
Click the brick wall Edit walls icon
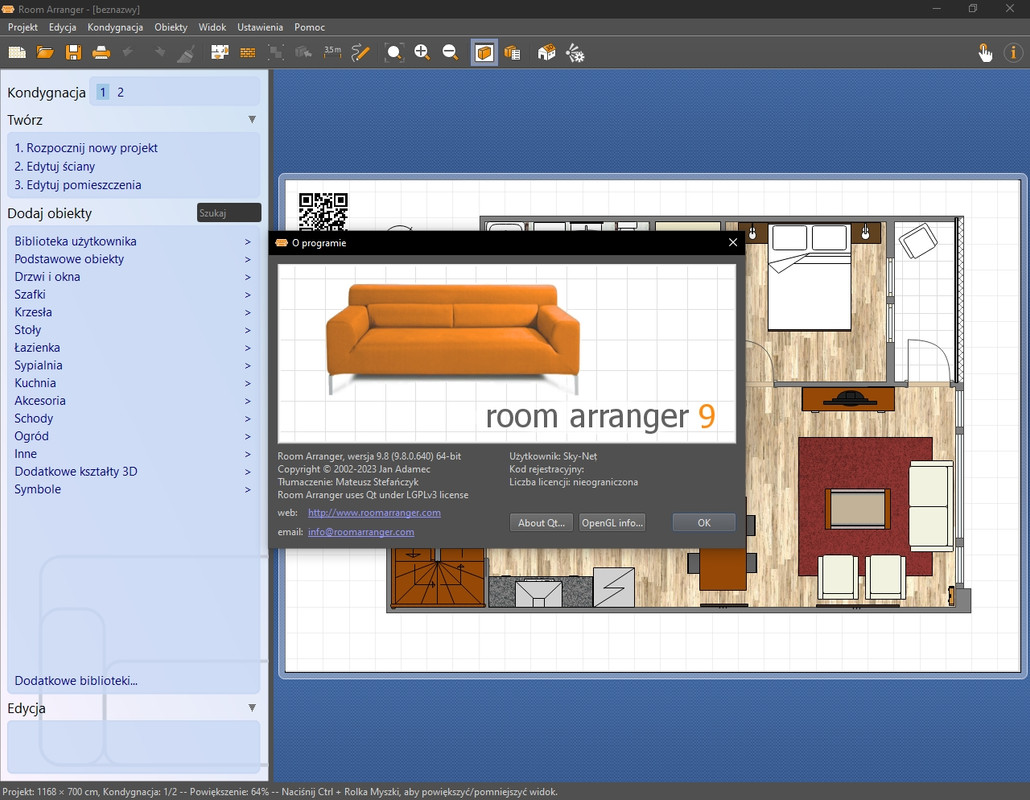(x=248, y=53)
